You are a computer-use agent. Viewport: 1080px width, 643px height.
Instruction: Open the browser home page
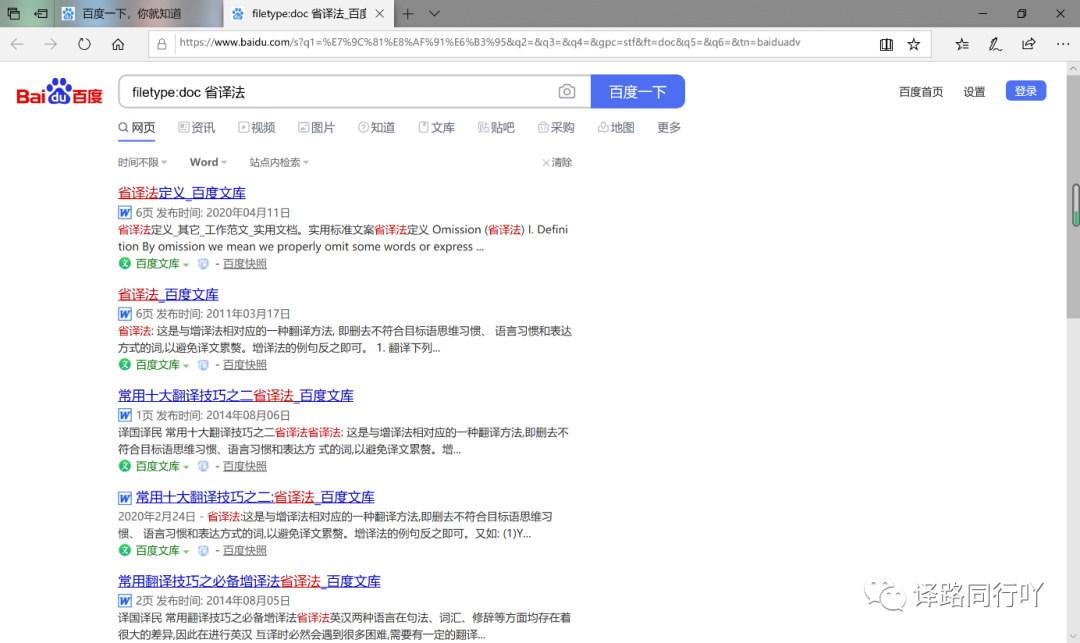[118, 44]
